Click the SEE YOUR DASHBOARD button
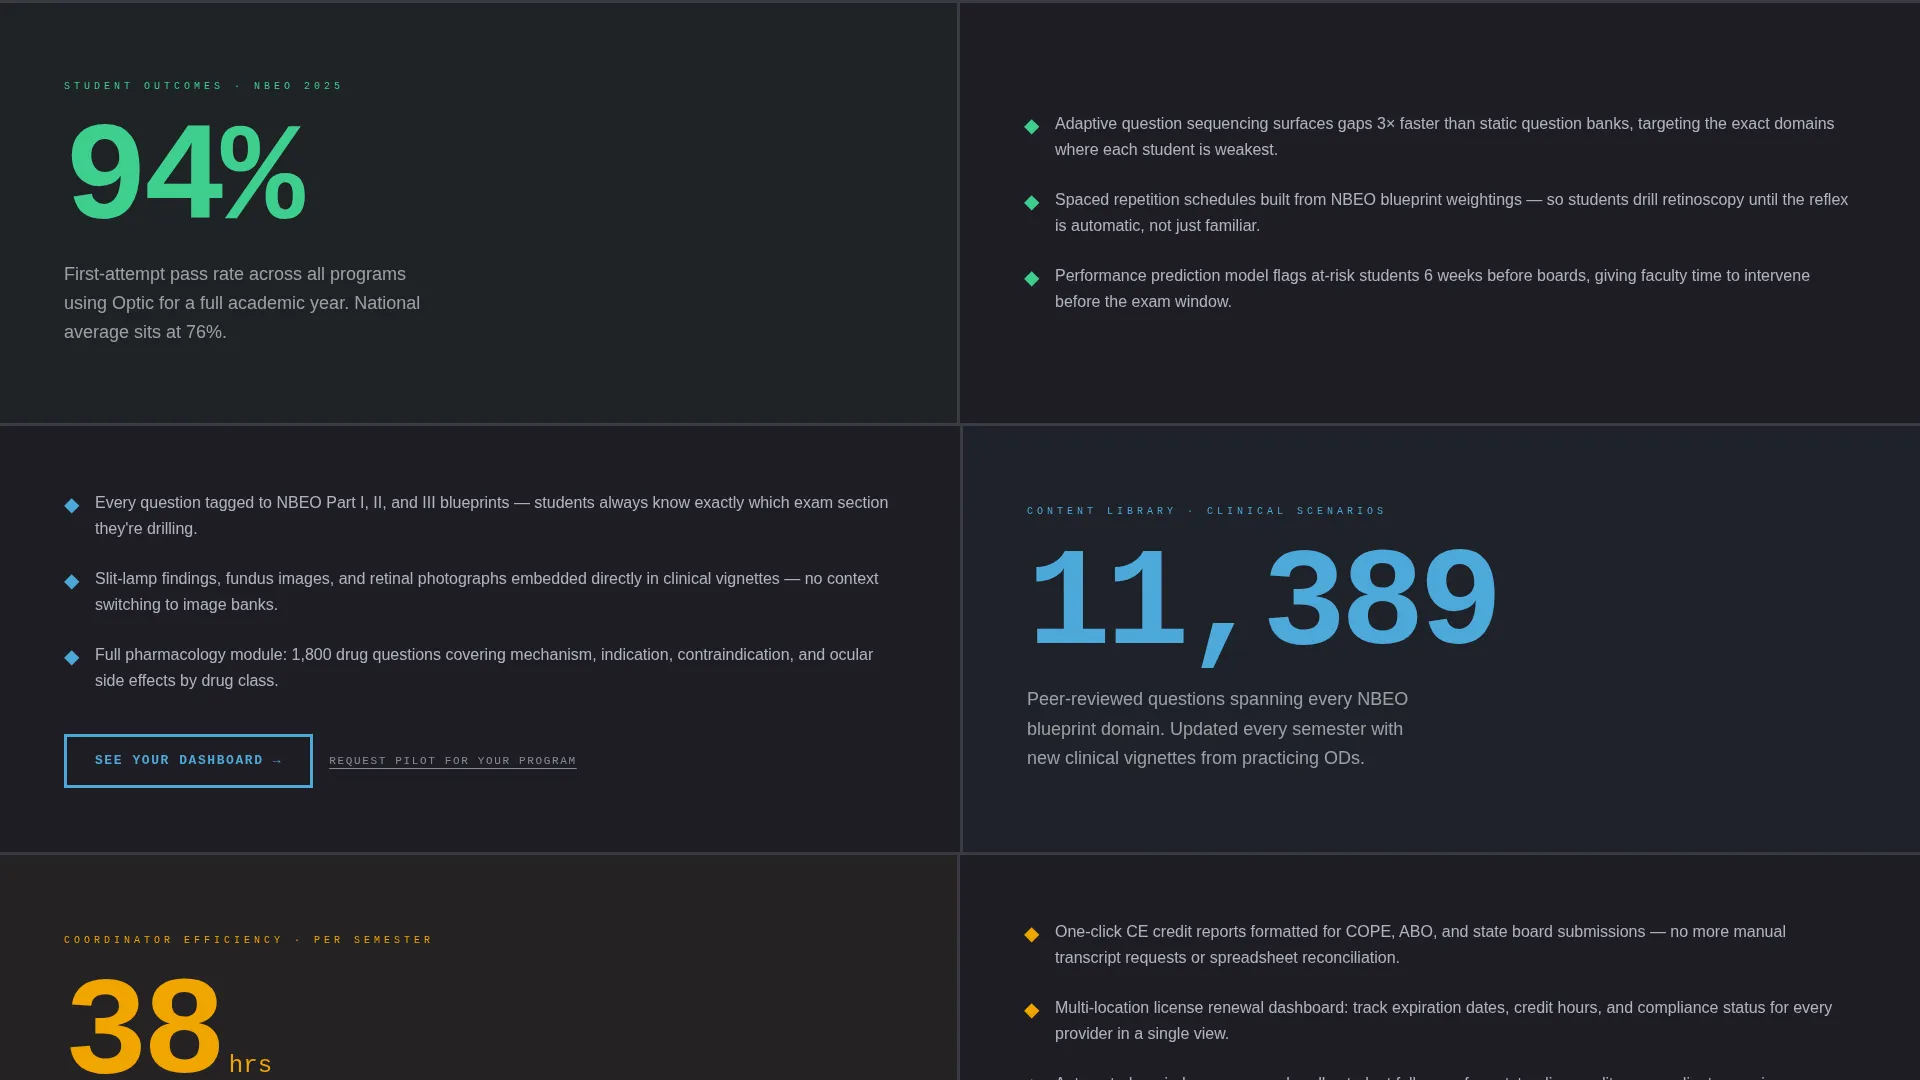 [x=188, y=761]
